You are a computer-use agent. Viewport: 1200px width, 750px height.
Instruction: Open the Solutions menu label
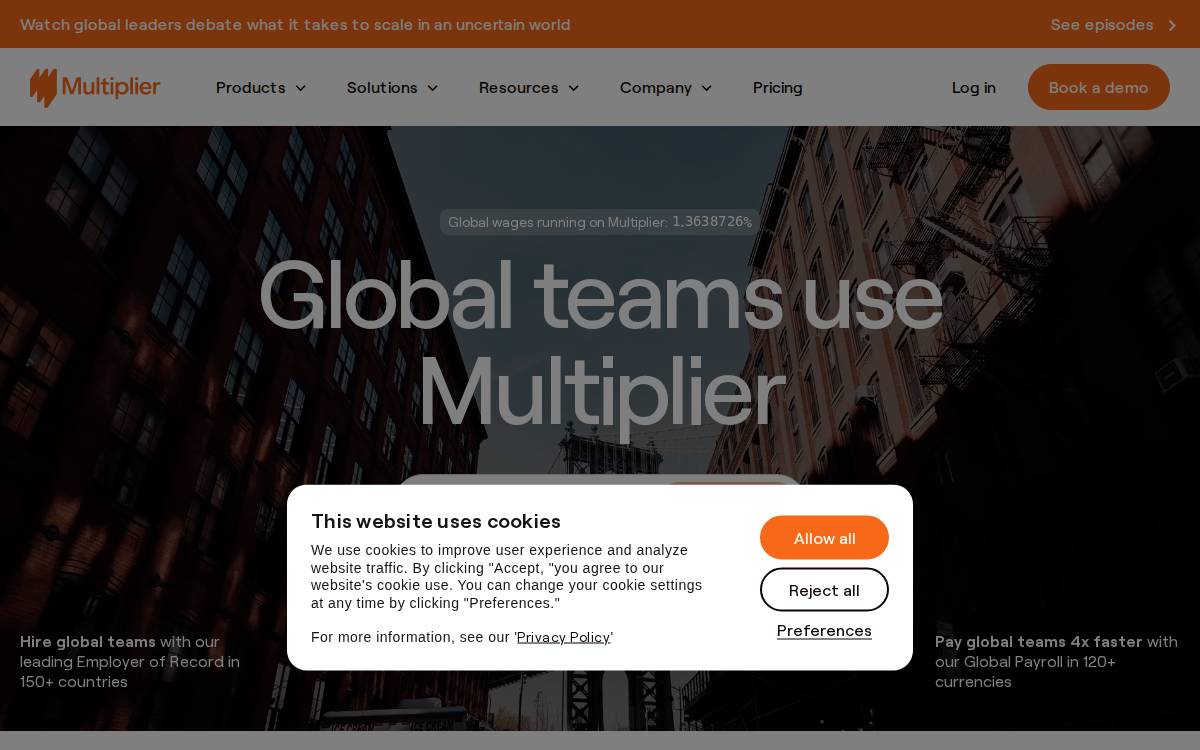click(382, 88)
